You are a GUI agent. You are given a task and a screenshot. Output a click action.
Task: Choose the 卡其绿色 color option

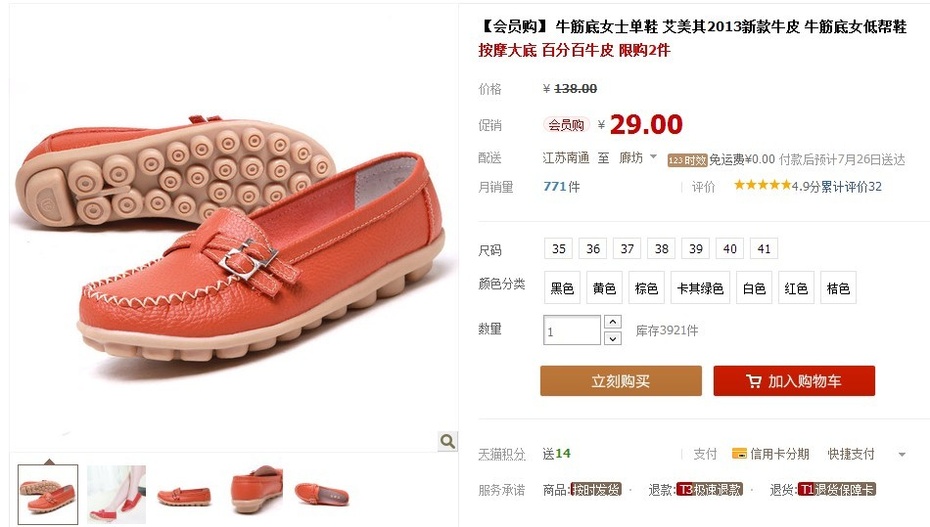coord(700,288)
